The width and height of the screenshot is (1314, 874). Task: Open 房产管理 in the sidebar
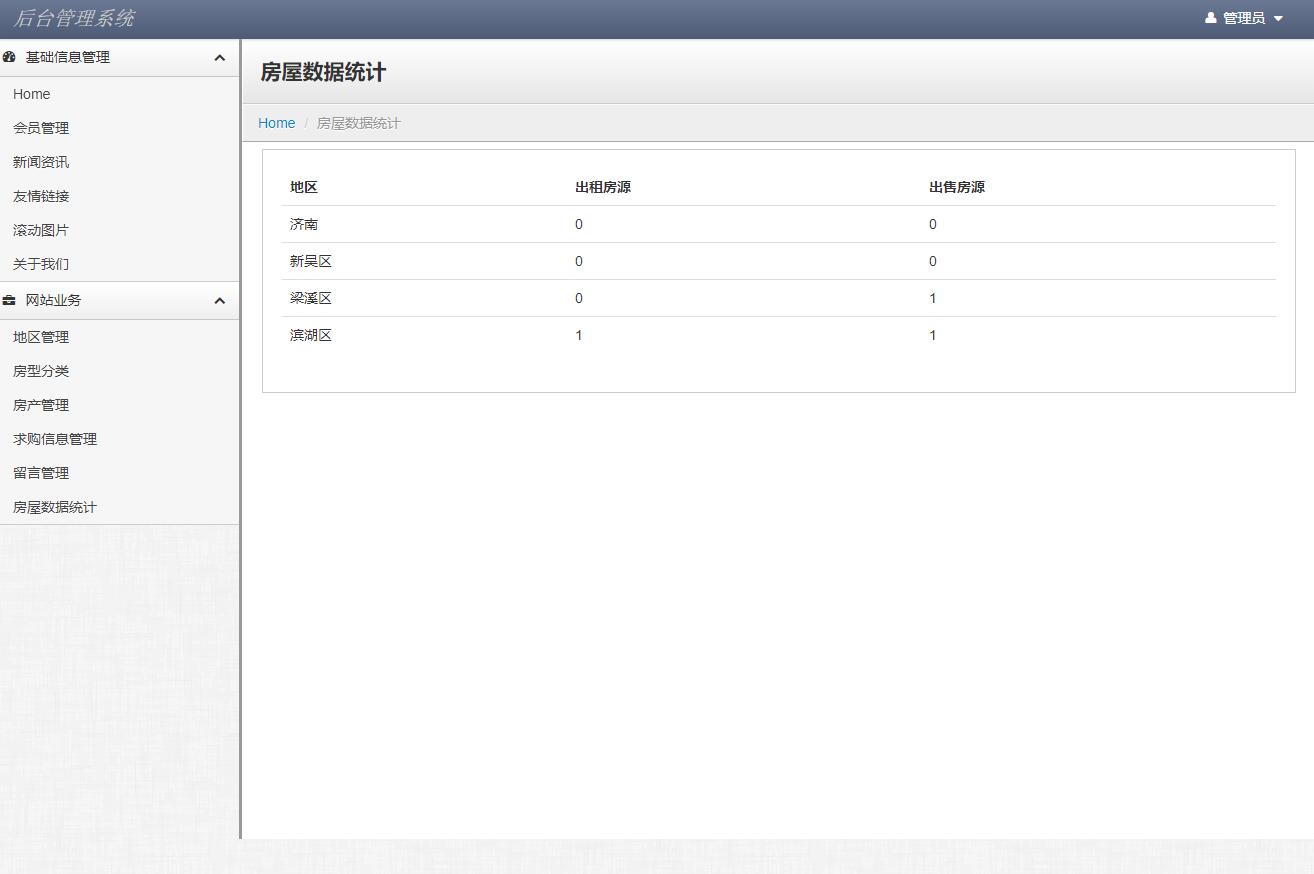pos(40,405)
